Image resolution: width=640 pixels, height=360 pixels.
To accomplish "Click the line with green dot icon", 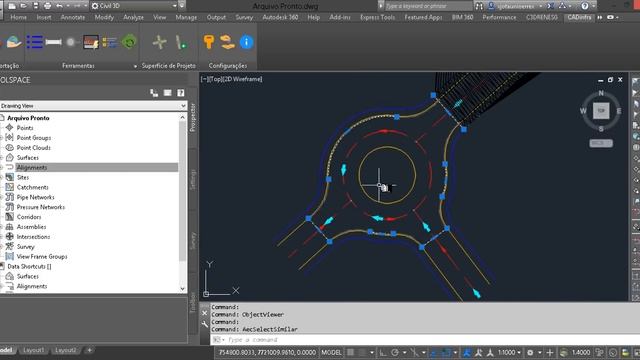I will 181,42.
